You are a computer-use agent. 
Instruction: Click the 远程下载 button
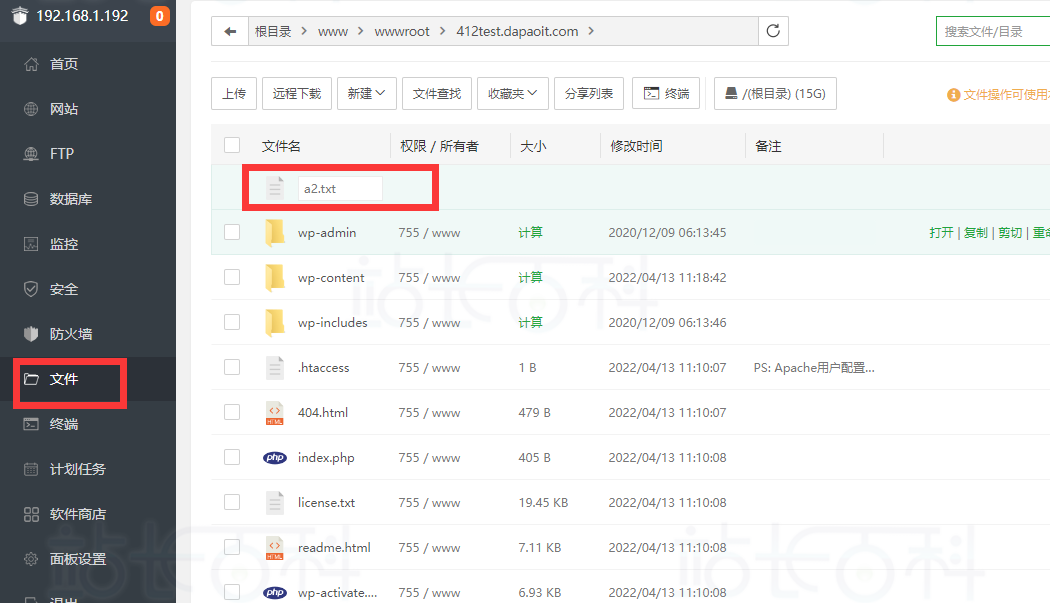pyautogui.click(x=297, y=94)
